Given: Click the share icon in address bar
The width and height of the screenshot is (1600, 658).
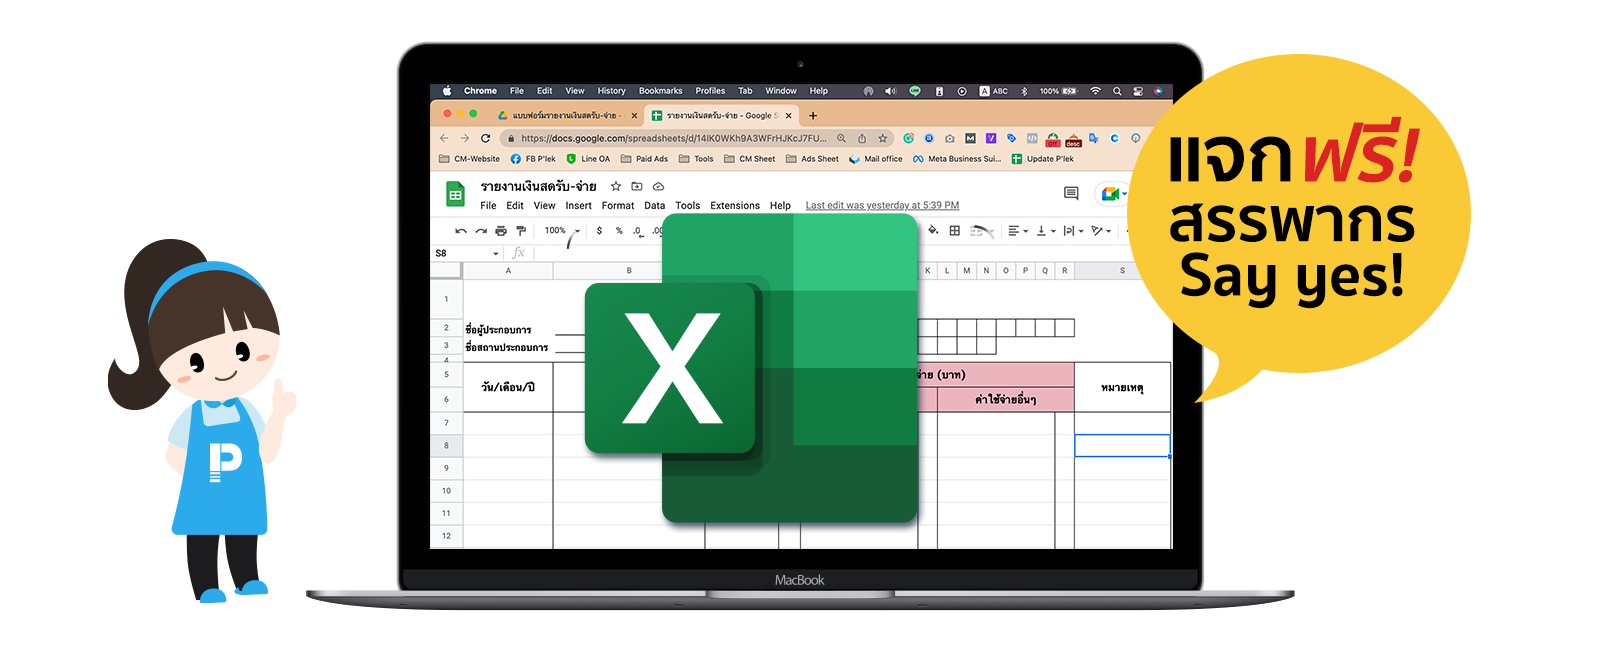Looking at the screenshot, I should coord(862,138).
